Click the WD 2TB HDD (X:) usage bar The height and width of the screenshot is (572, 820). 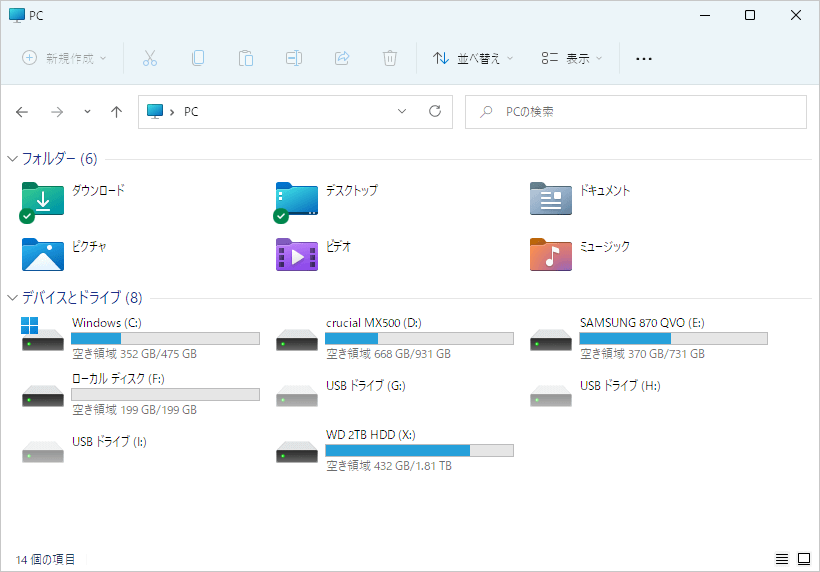[419, 451]
